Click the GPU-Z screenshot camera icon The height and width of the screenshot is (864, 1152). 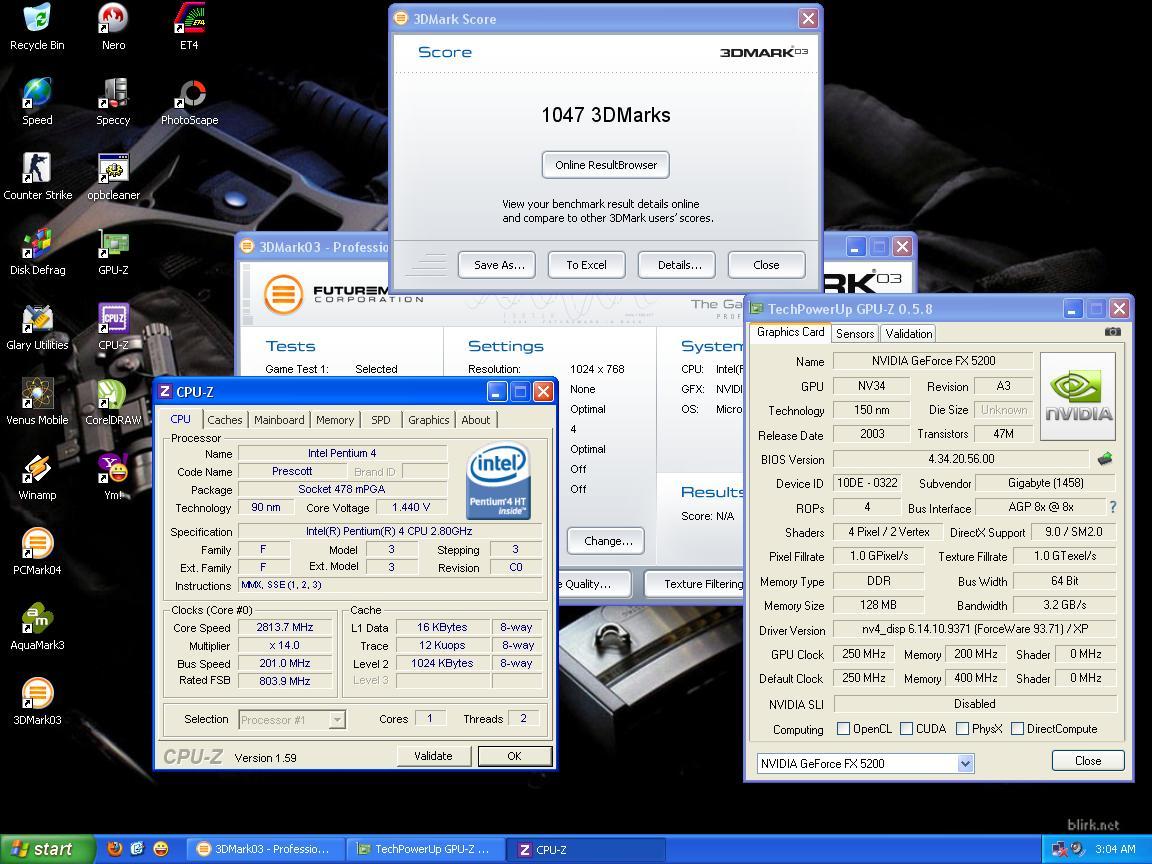pos(1112,332)
